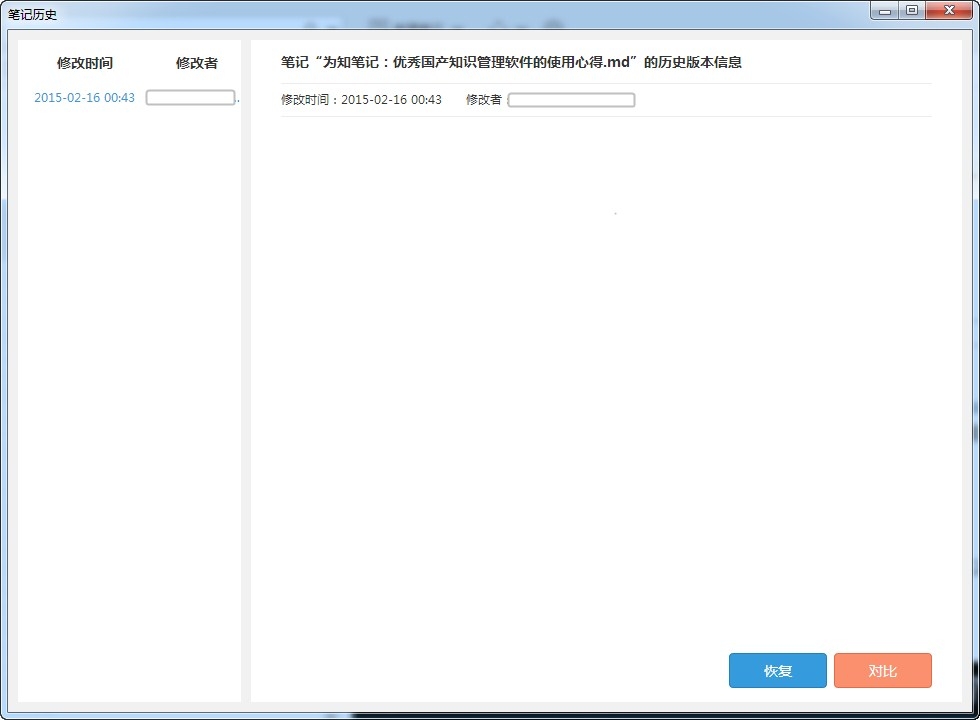Image resolution: width=980 pixels, height=720 pixels.
Task: Click the note title heading with 为知笔记 .md
Action: pyautogui.click(x=511, y=63)
